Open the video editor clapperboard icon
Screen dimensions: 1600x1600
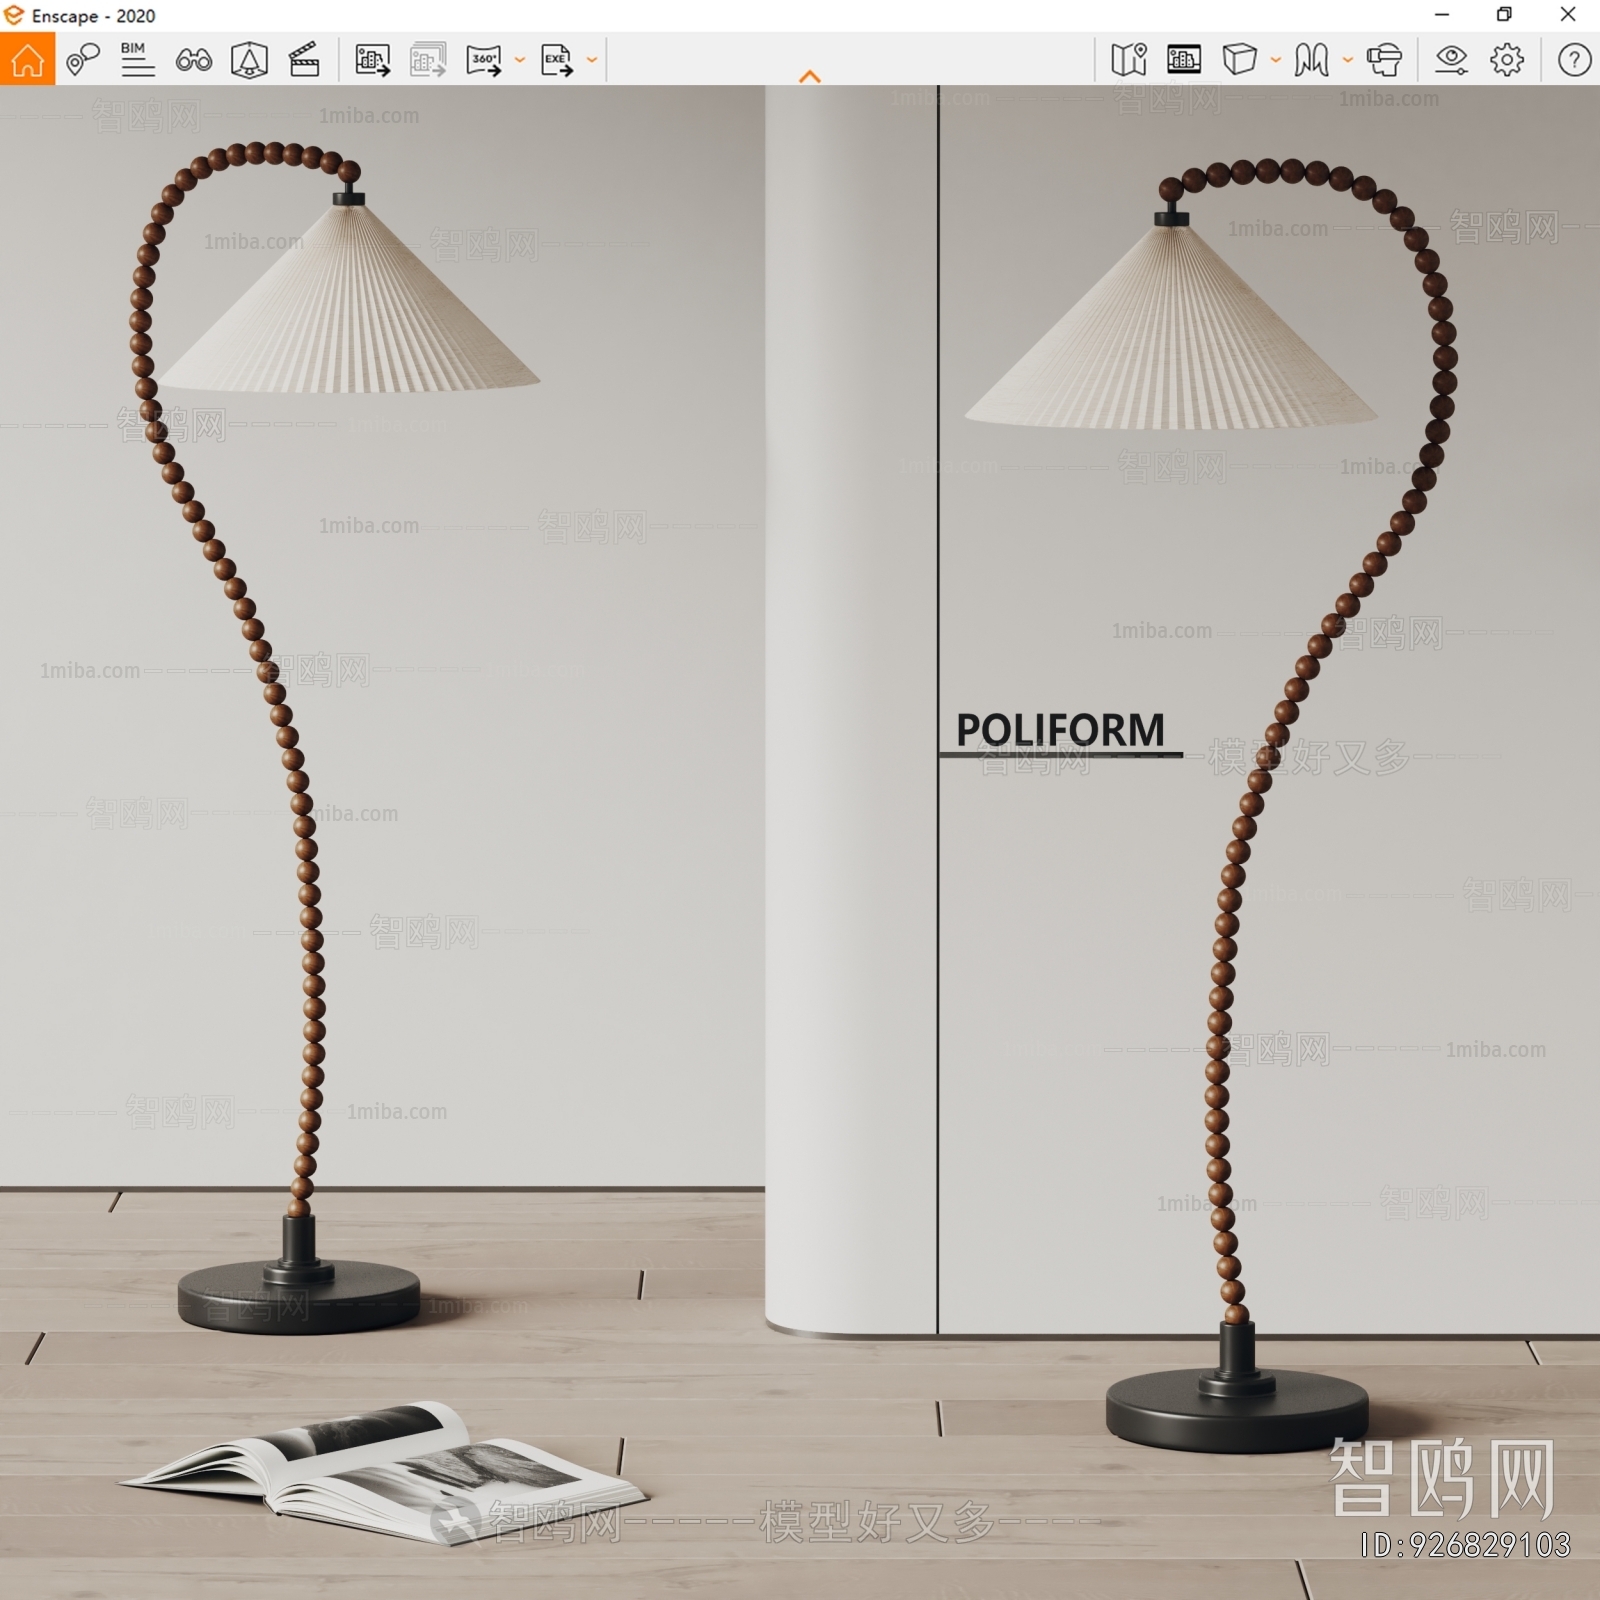304,60
